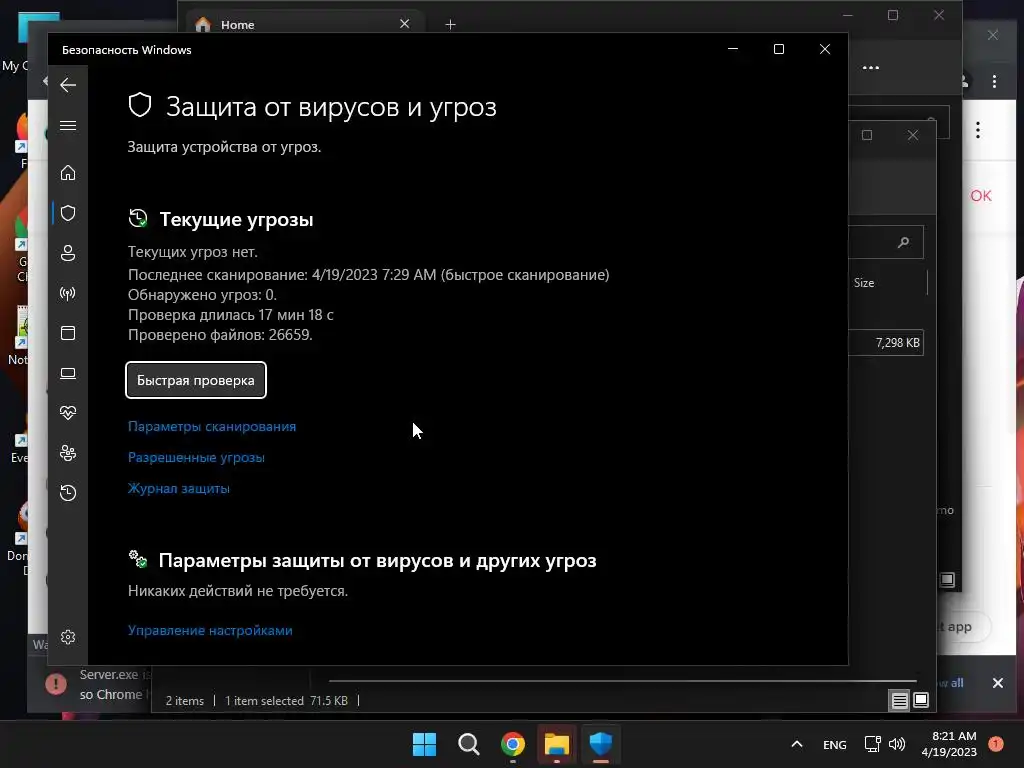Open the Home section in the sidebar
This screenshot has width=1024, height=768.
point(68,173)
